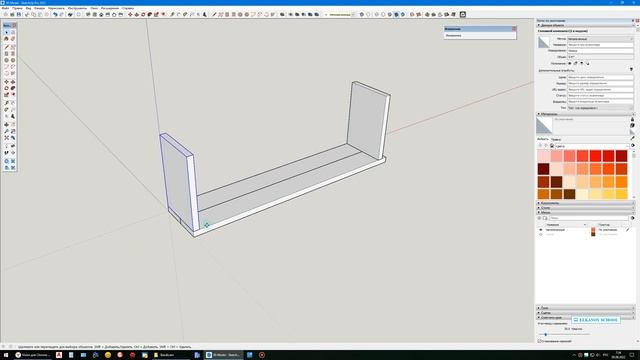Screen dimensions: 640x360
Task: Toggle hidden state eye in Entity Info
Action: (569, 63)
